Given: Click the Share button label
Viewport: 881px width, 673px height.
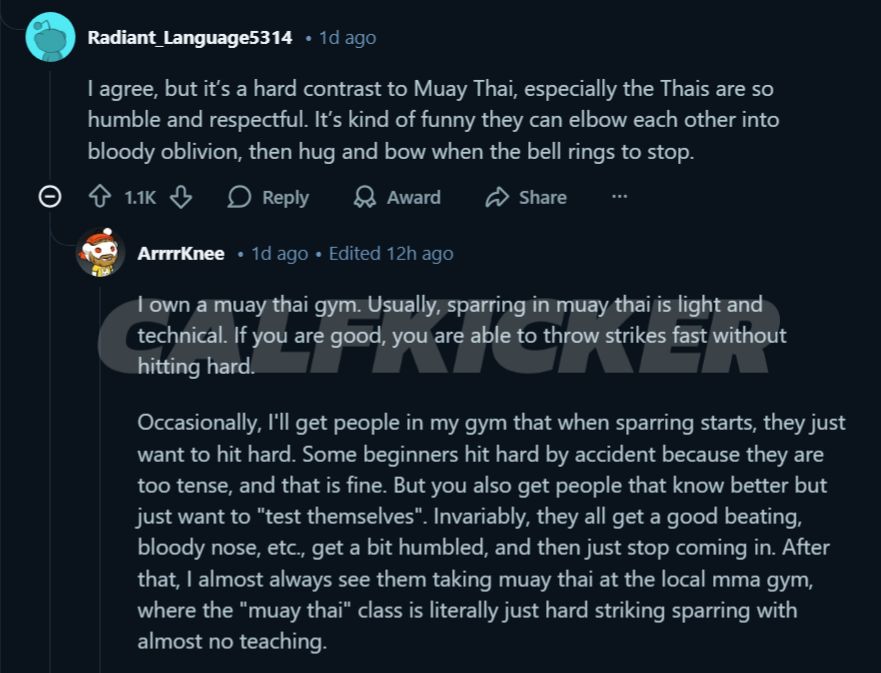Looking at the screenshot, I should click(x=543, y=198).
